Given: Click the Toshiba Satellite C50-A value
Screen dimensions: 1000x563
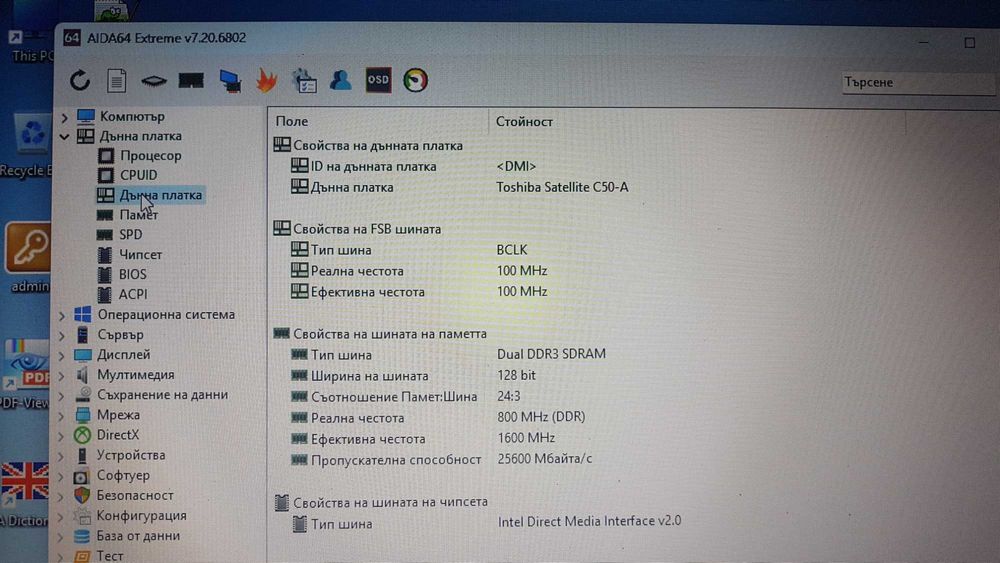Looking at the screenshot, I should [x=562, y=187].
